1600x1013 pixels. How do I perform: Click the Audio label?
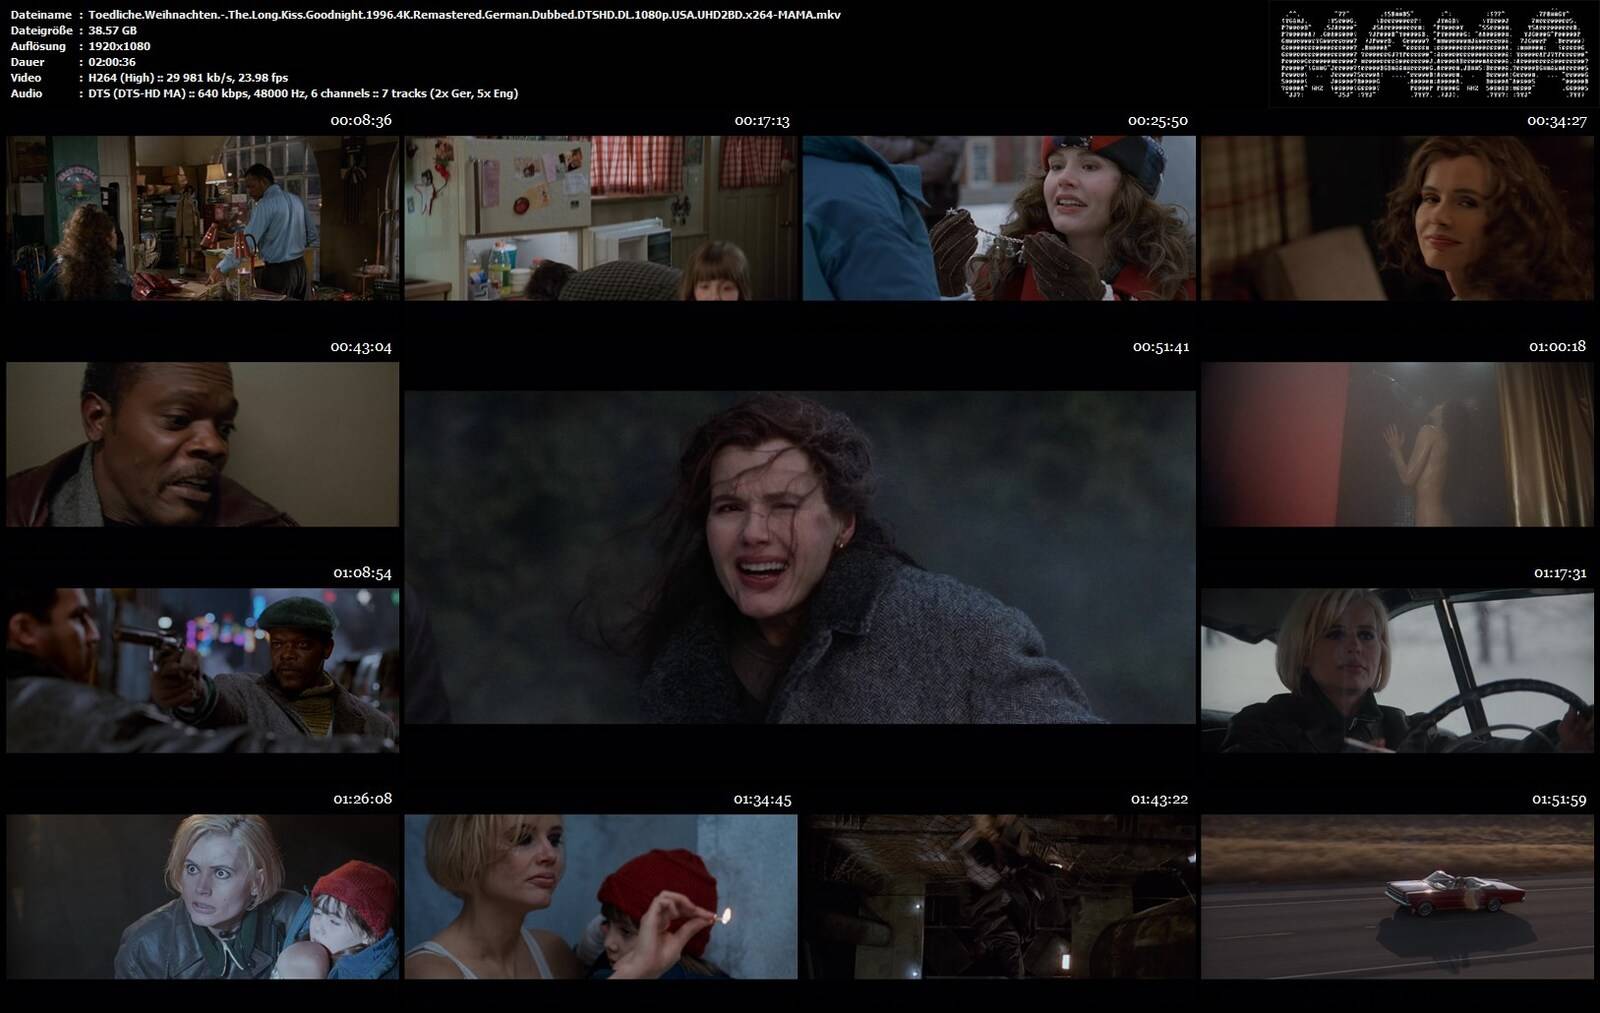(26, 93)
